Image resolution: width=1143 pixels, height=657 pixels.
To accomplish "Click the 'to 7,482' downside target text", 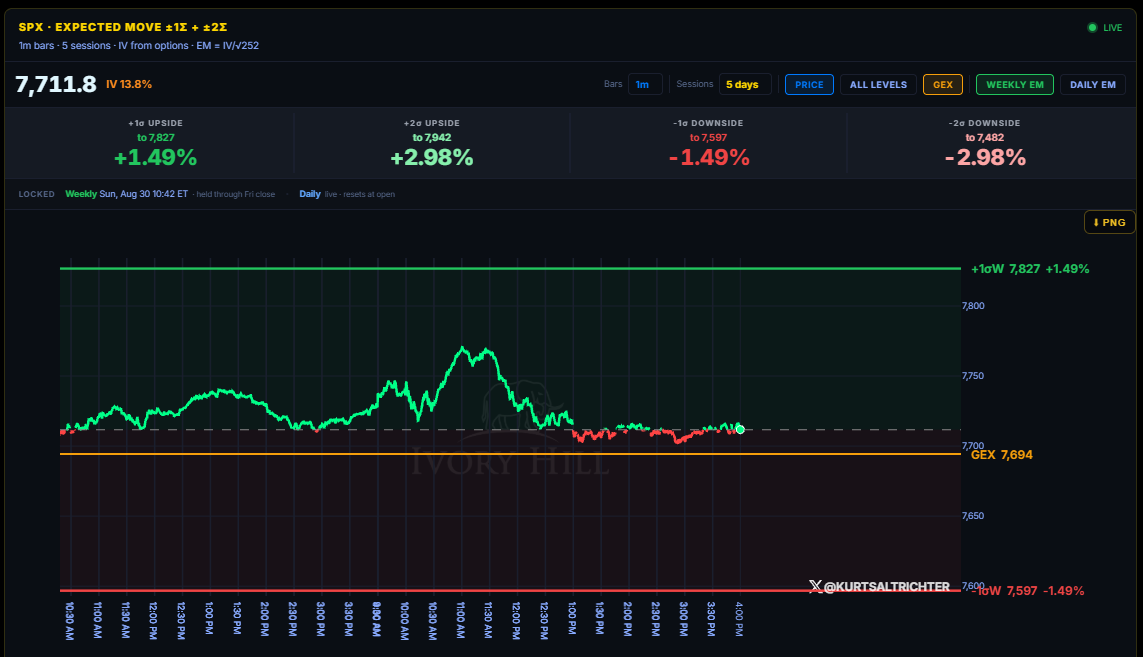I will pyautogui.click(x=985, y=137).
